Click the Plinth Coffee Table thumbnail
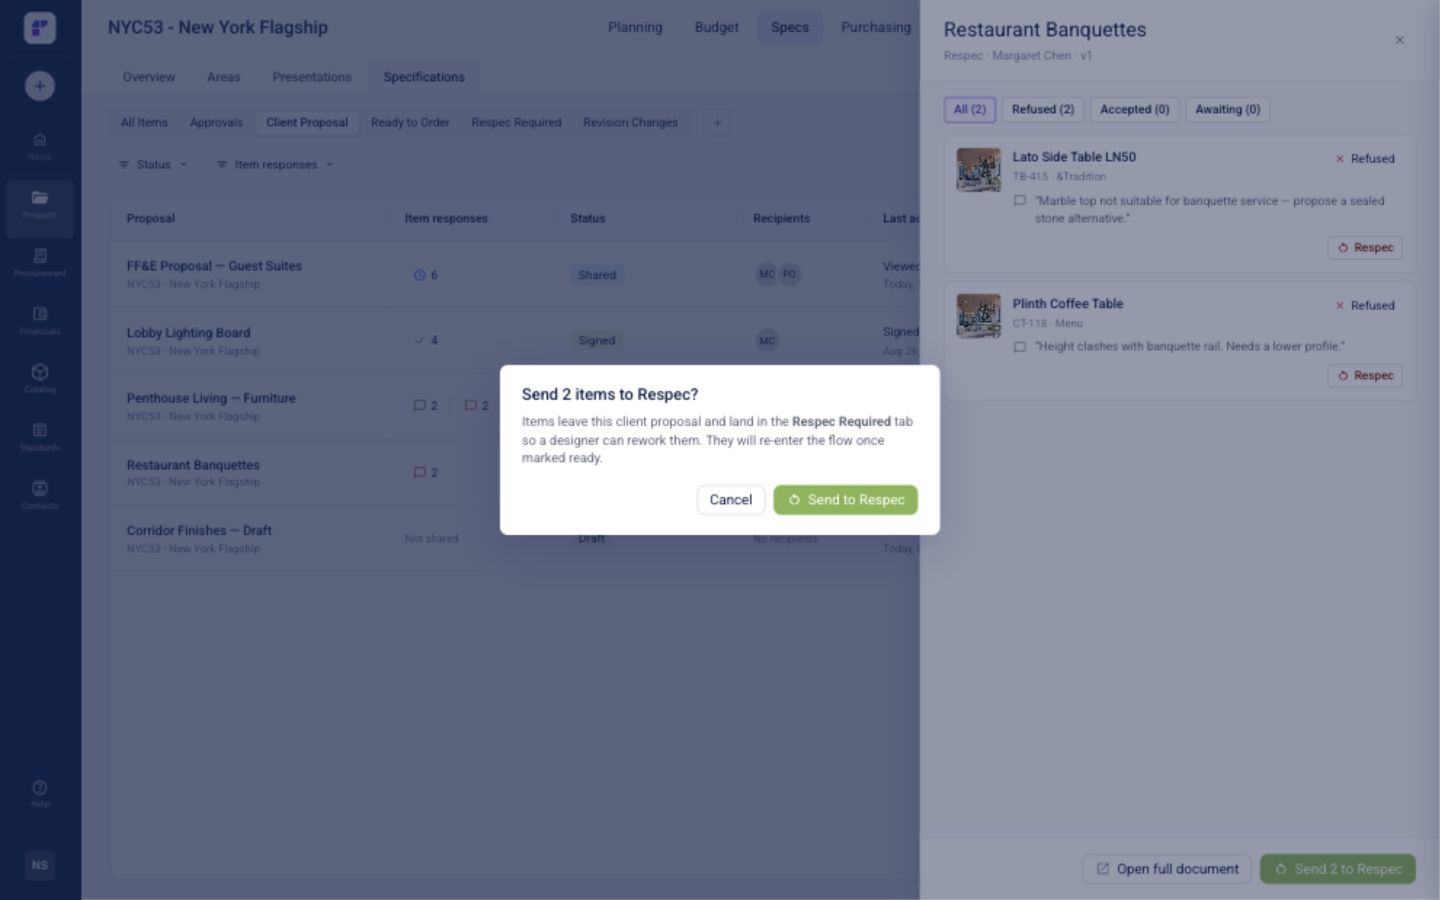 [978, 316]
